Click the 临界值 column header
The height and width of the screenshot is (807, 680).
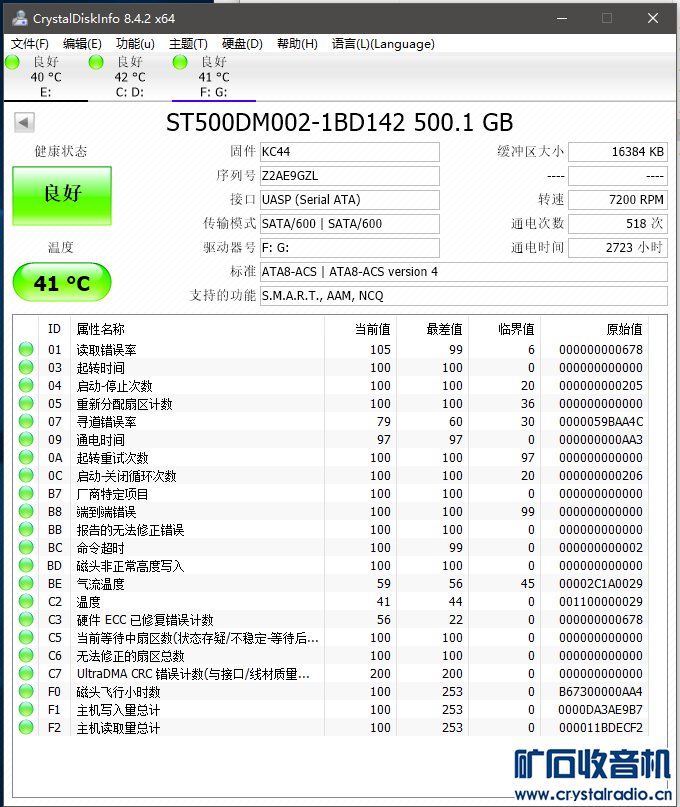(x=516, y=329)
